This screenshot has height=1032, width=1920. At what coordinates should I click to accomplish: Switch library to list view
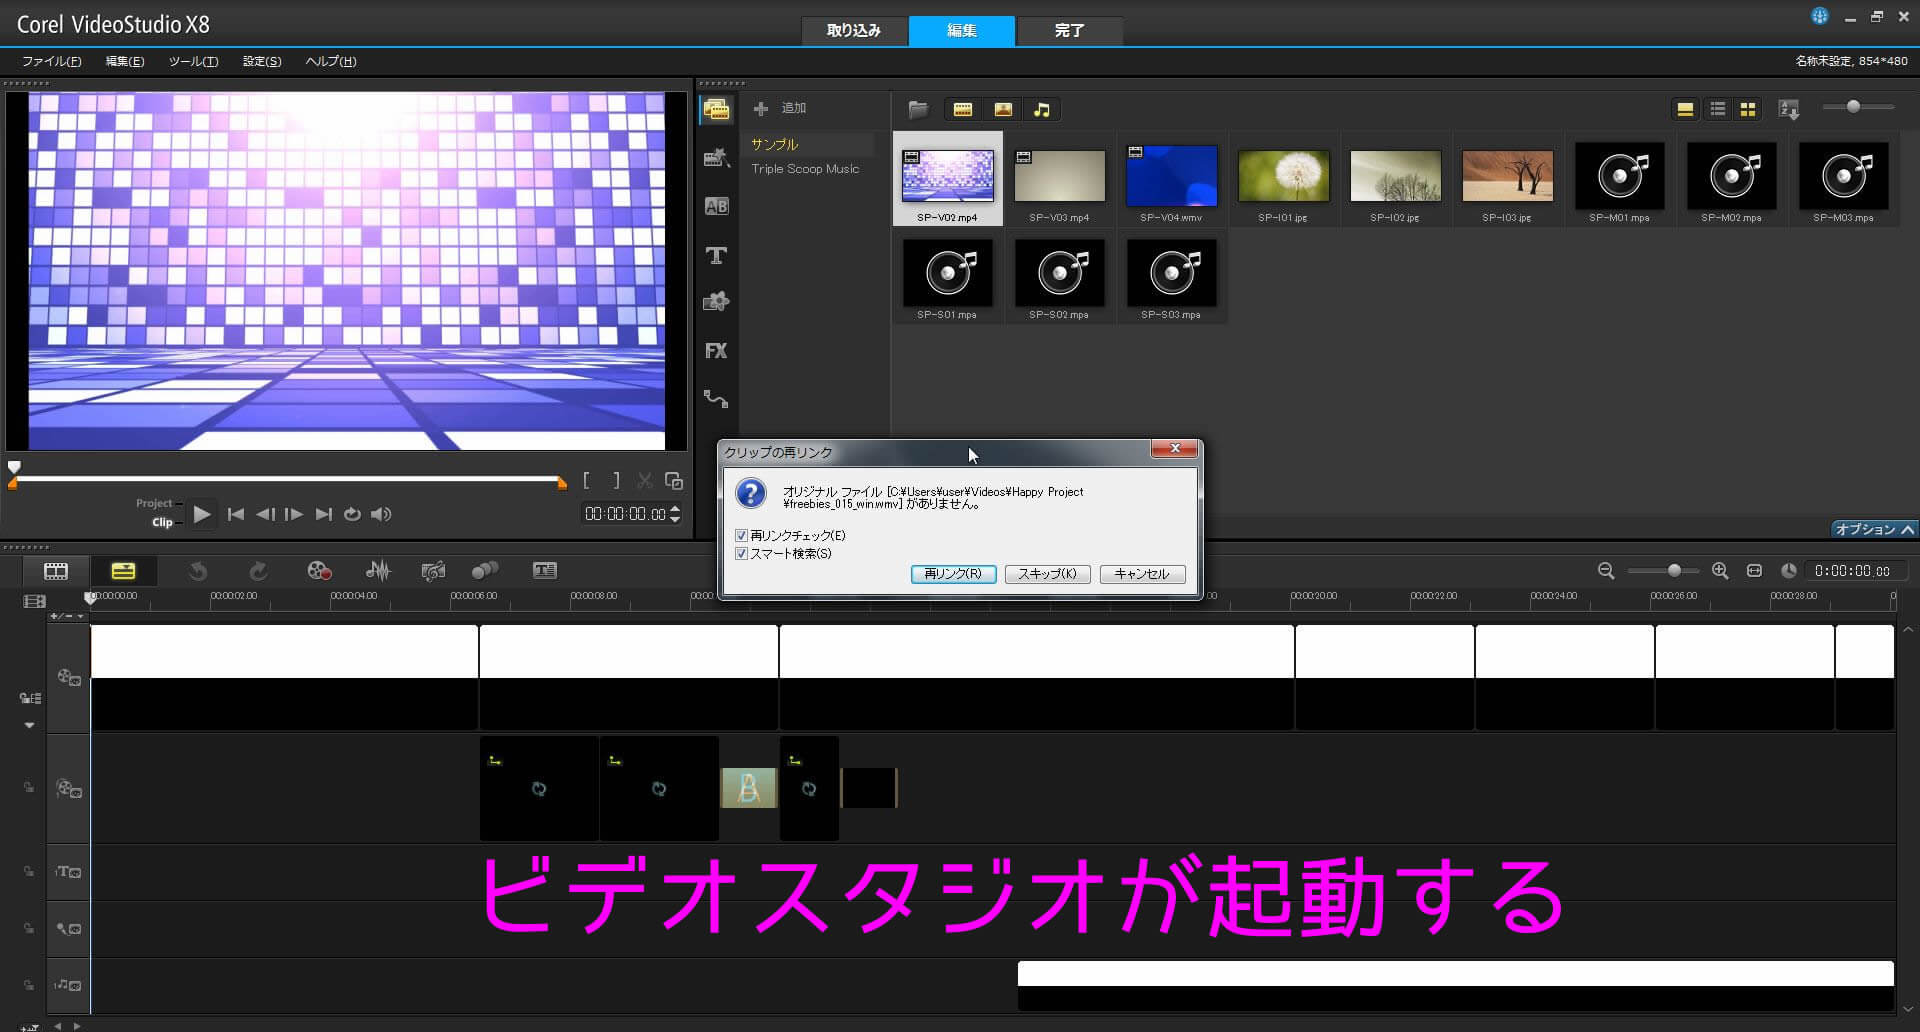click(1717, 109)
